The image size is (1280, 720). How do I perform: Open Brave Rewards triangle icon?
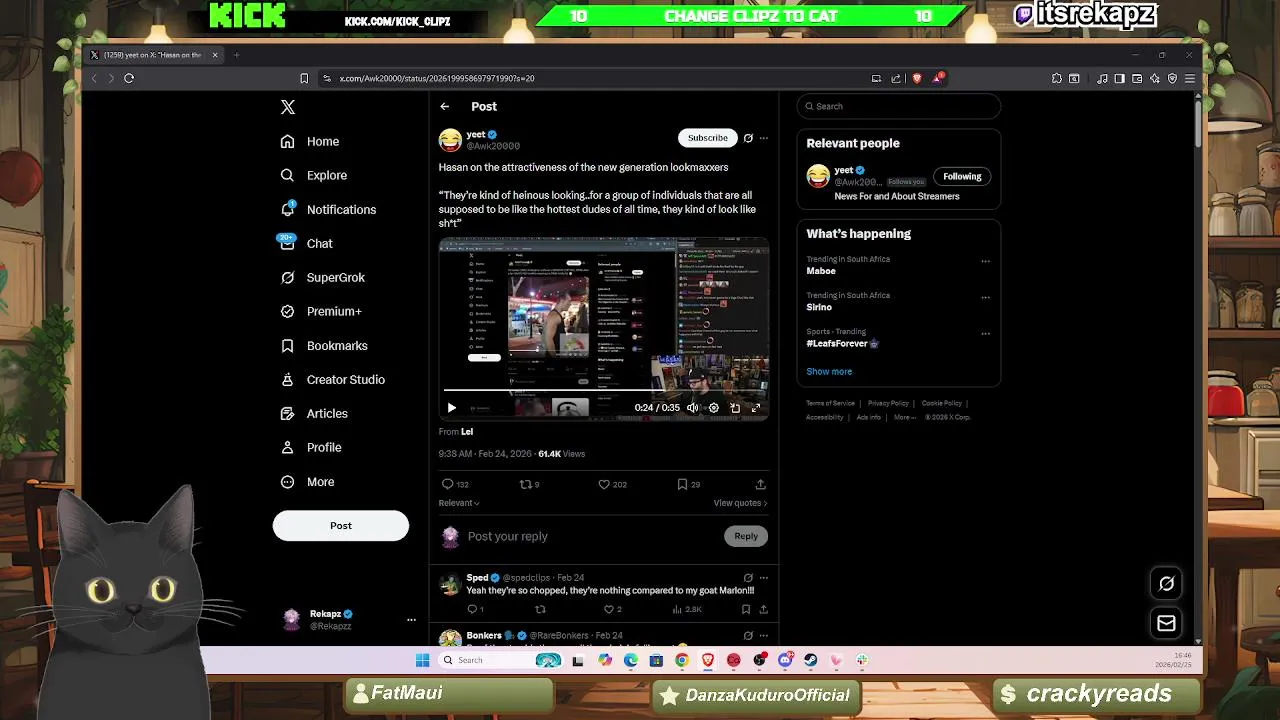point(937,78)
